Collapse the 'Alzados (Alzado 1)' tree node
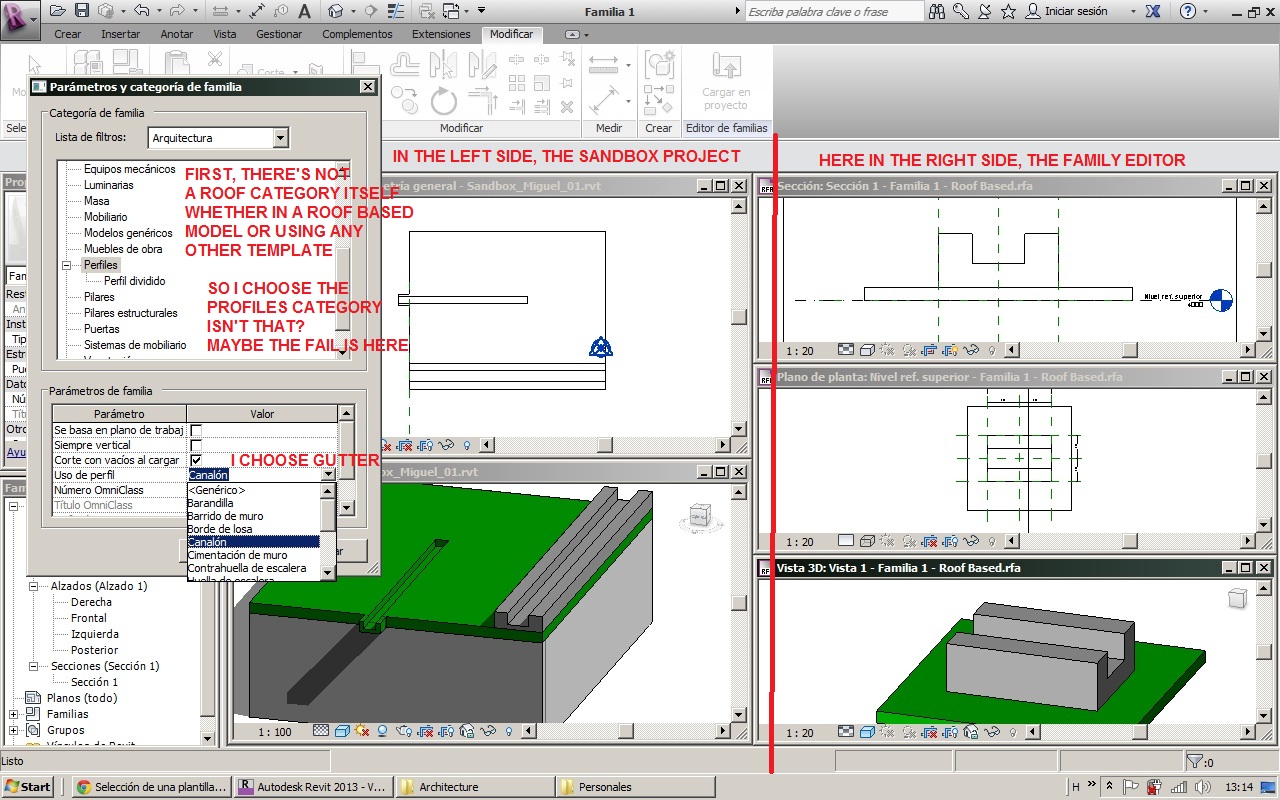The width and height of the screenshot is (1280, 800). (33, 586)
